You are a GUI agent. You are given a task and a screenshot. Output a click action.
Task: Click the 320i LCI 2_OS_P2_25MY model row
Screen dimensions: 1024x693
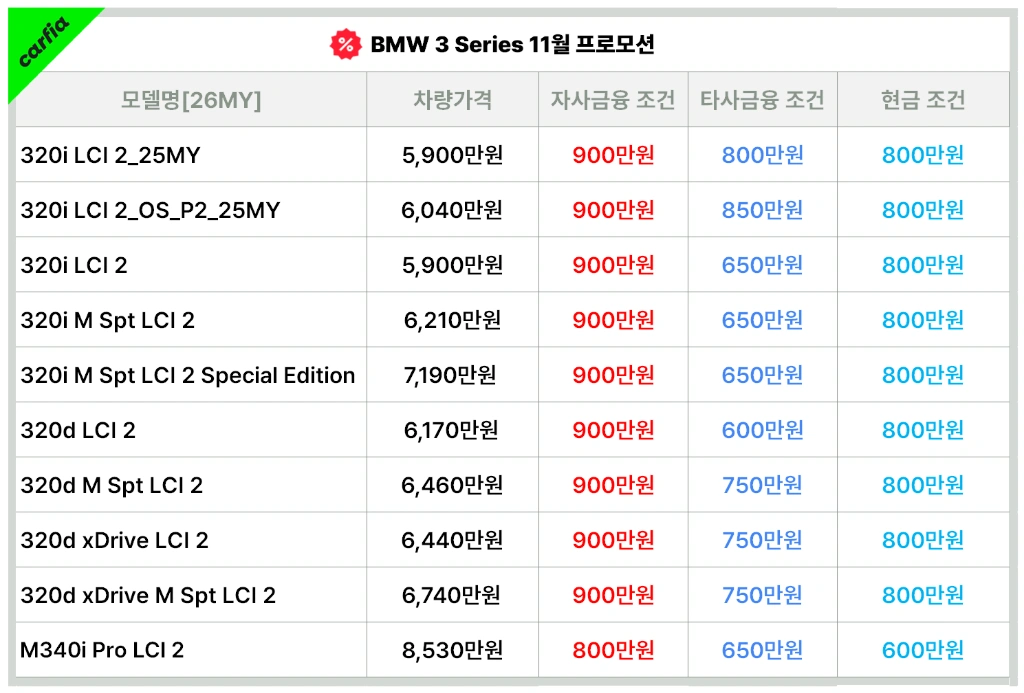click(x=150, y=210)
